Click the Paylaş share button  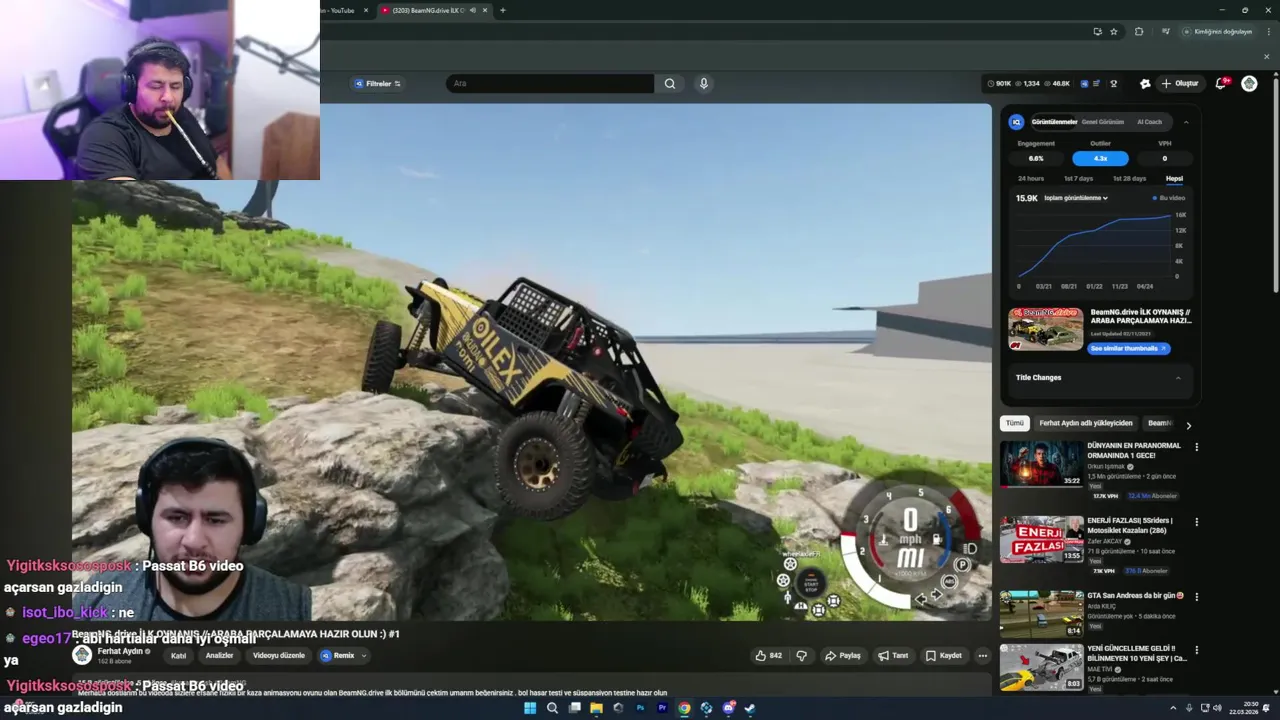(842, 656)
